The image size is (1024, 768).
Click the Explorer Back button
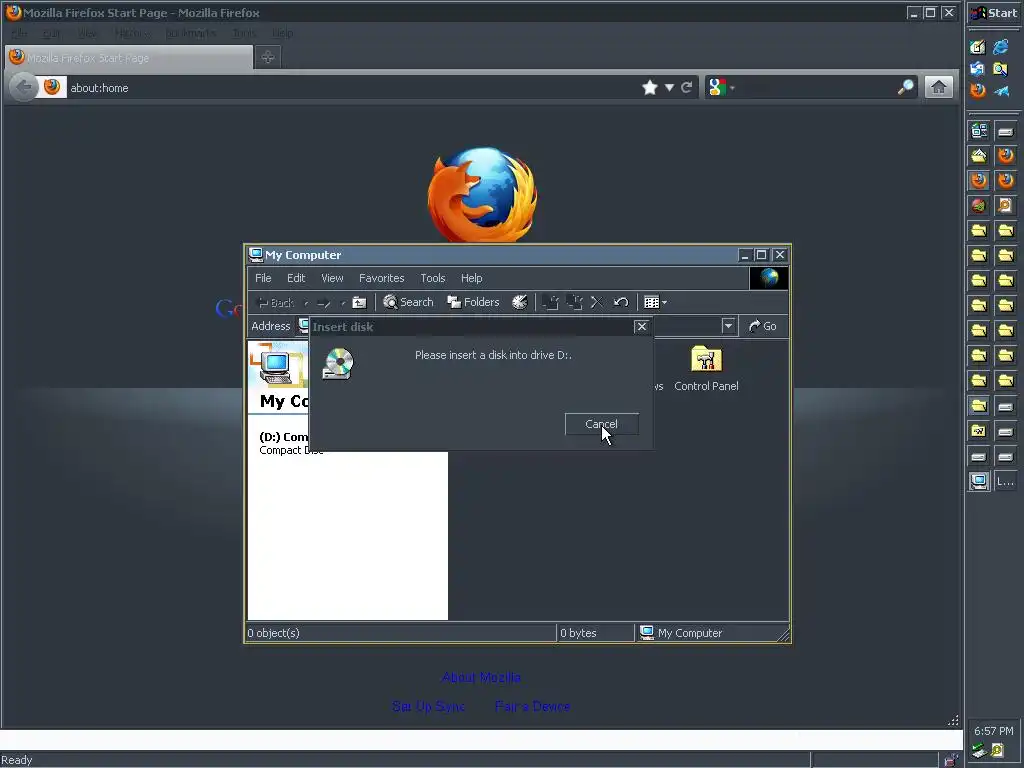[276, 303]
